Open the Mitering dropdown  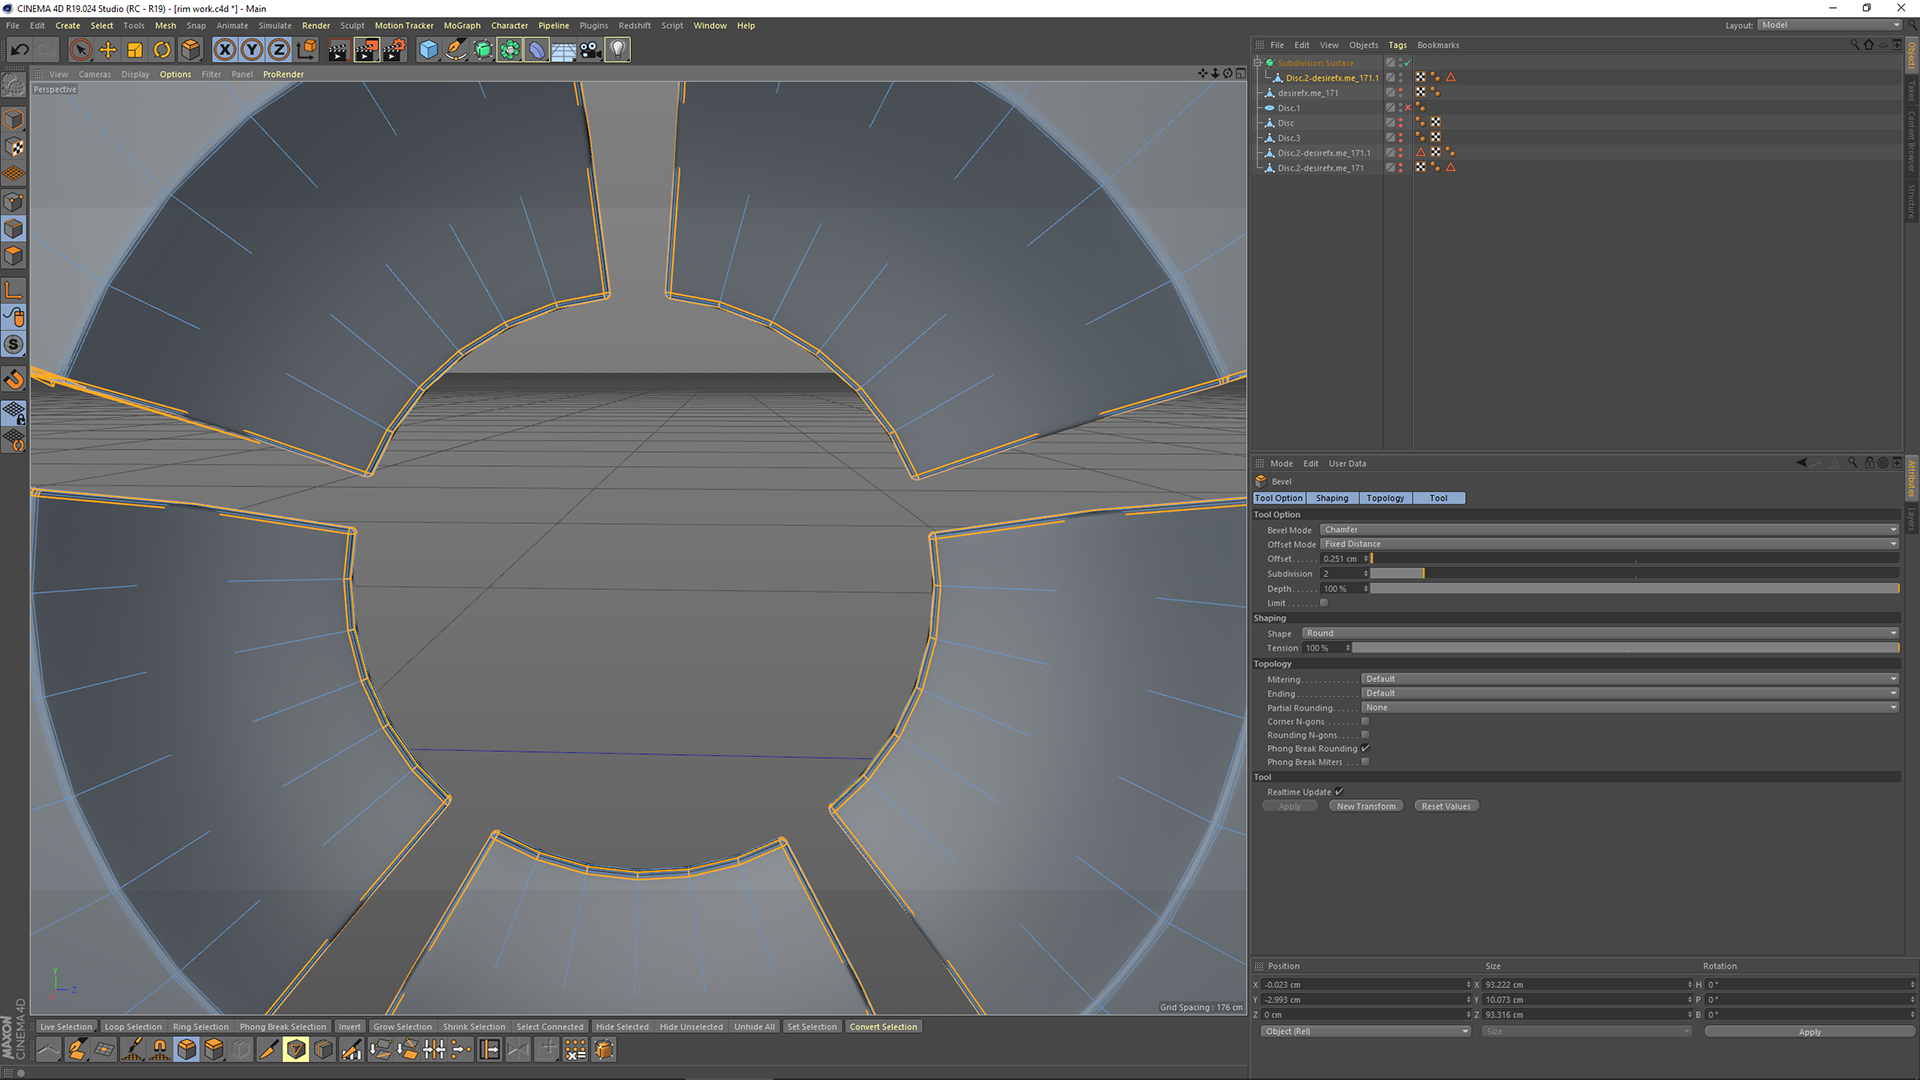tap(1630, 679)
